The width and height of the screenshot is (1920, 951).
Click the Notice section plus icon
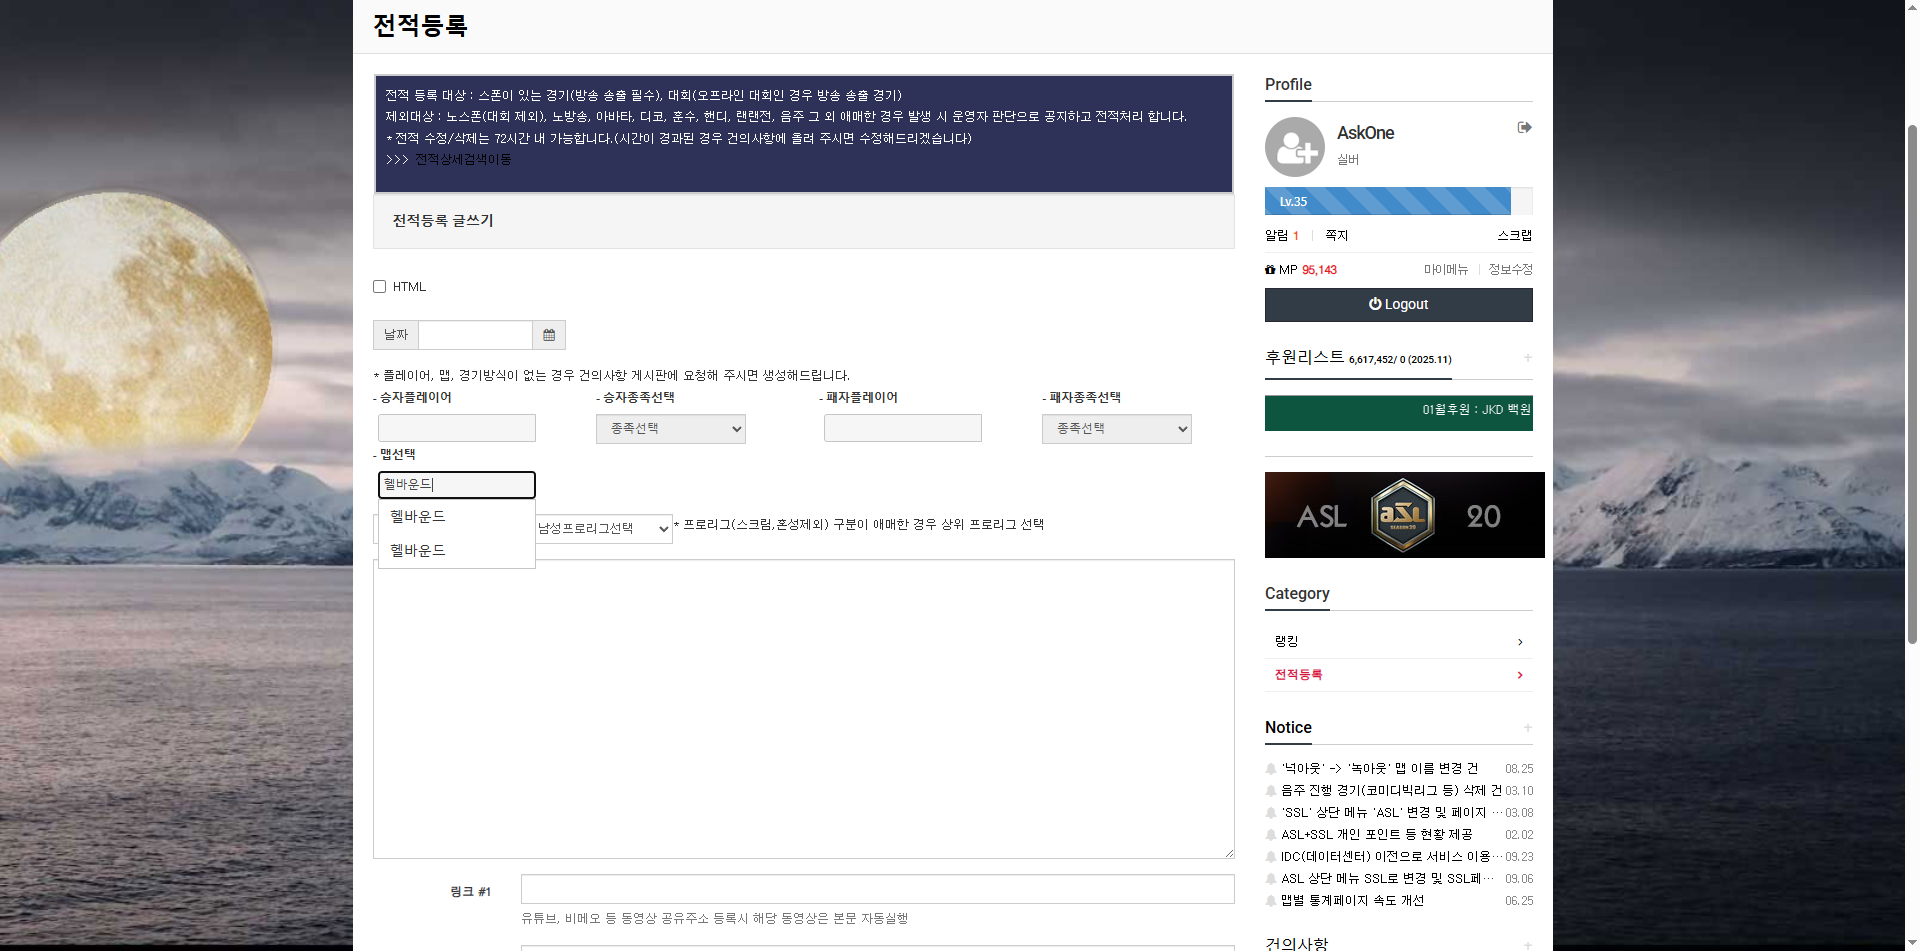tap(1527, 728)
